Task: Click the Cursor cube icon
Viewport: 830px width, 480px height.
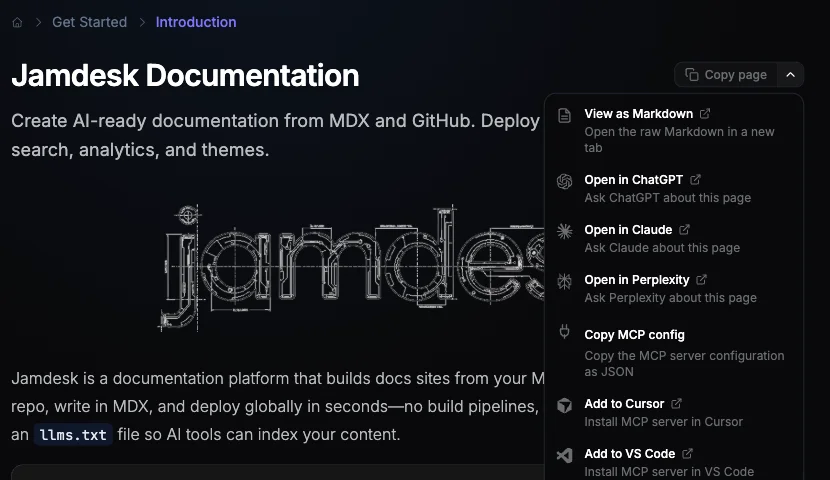Action: [x=565, y=405]
